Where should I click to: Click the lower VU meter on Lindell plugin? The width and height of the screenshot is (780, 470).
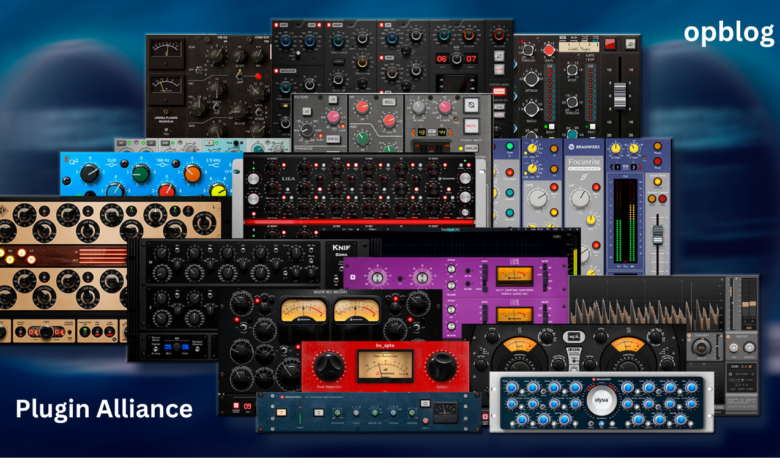click(x=166, y=89)
